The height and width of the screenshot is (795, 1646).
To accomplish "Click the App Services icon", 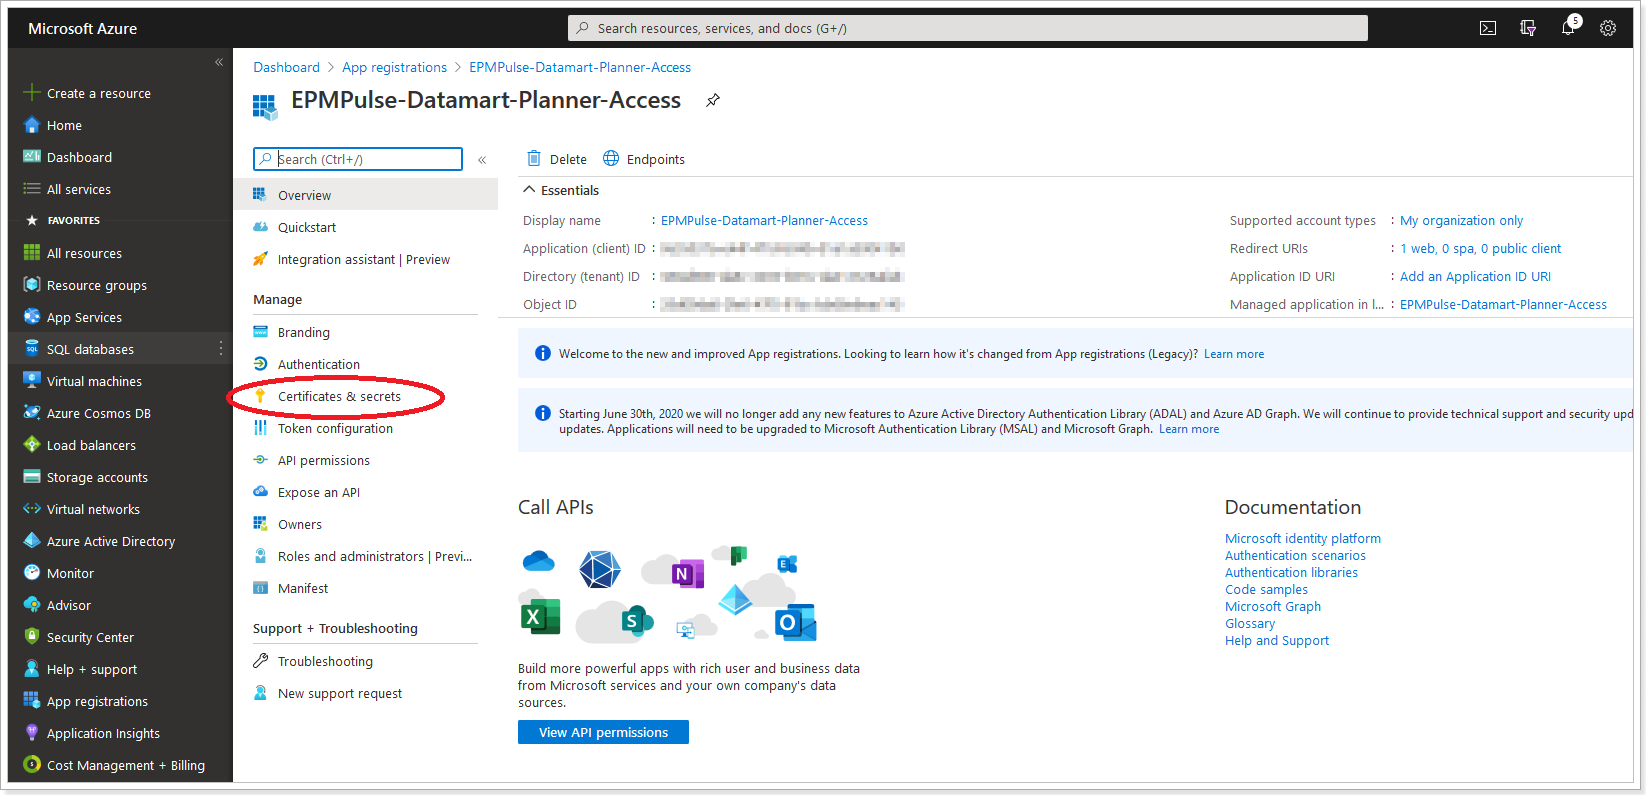I will pyautogui.click(x=32, y=317).
